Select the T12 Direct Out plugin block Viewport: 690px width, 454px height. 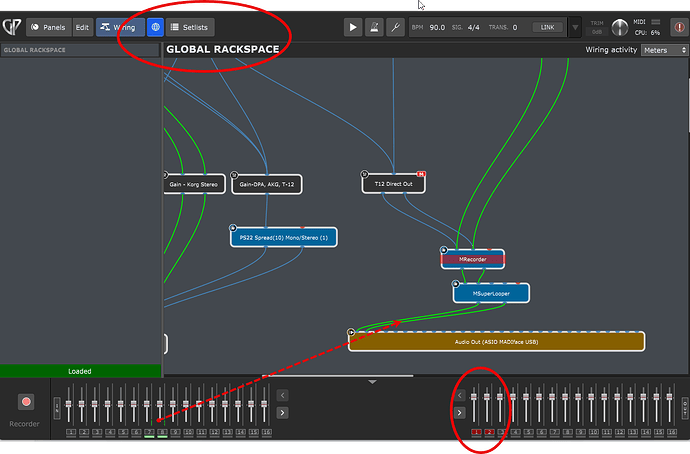(393, 184)
